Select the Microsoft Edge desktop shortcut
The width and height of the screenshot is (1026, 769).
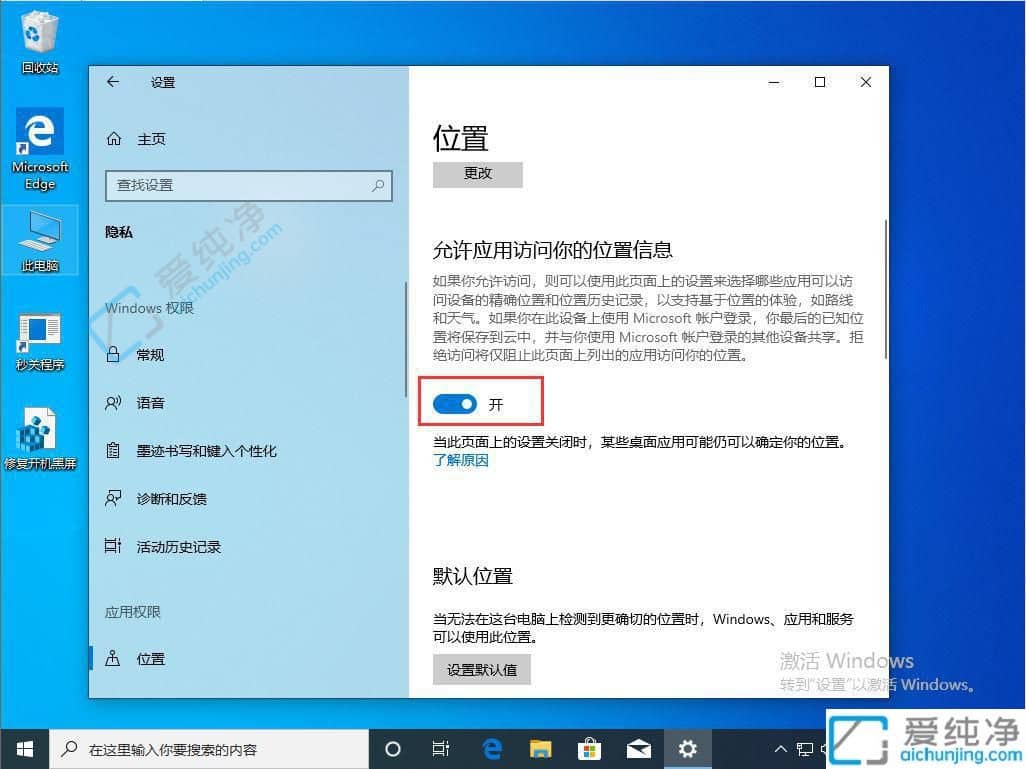click(40, 150)
